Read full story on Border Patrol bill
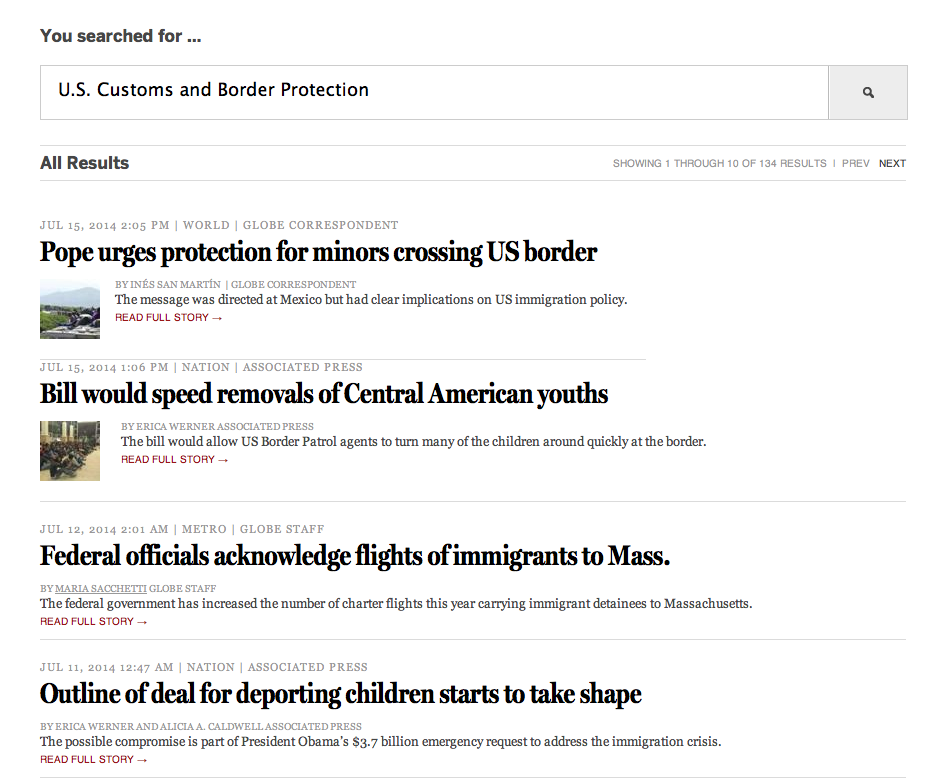The height and width of the screenshot is (783, 948). (x=174, y=460)
